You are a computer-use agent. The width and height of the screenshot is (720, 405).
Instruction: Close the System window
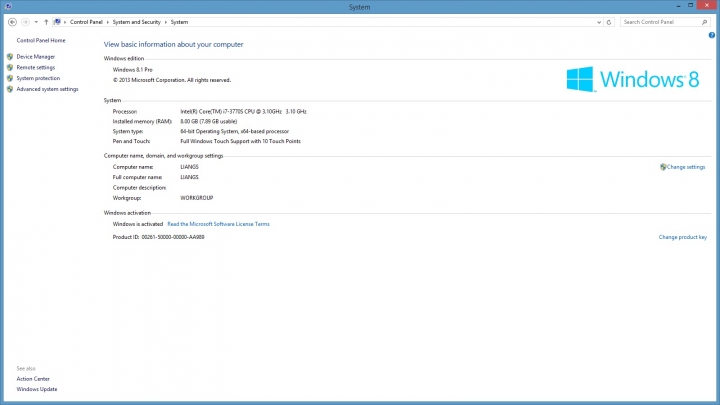707,6
